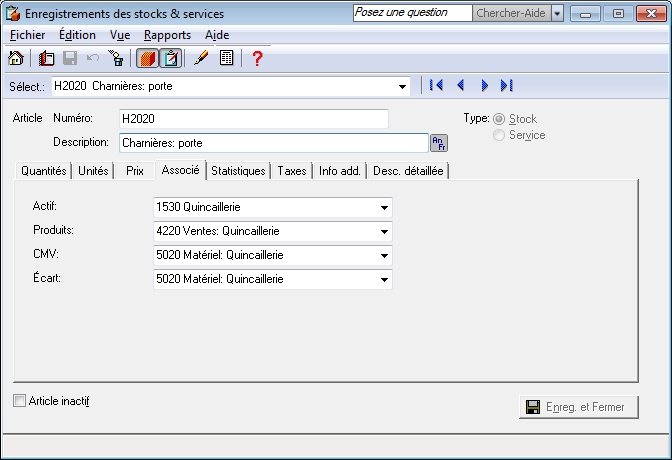Open the Produits account dropdown
Screen dimensions: 672x460
click(x=384, y=231)
